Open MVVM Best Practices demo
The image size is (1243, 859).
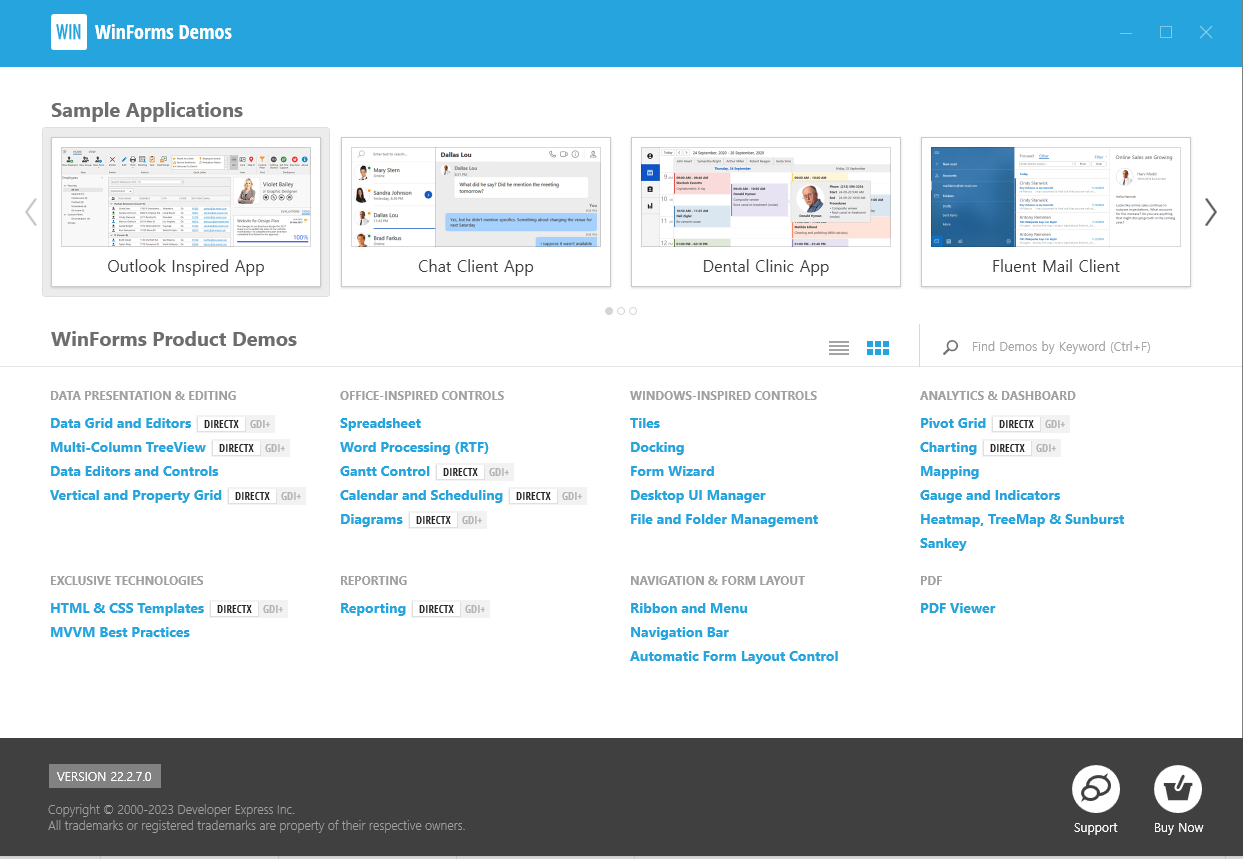pyautogui.click(x=120, y=632)
